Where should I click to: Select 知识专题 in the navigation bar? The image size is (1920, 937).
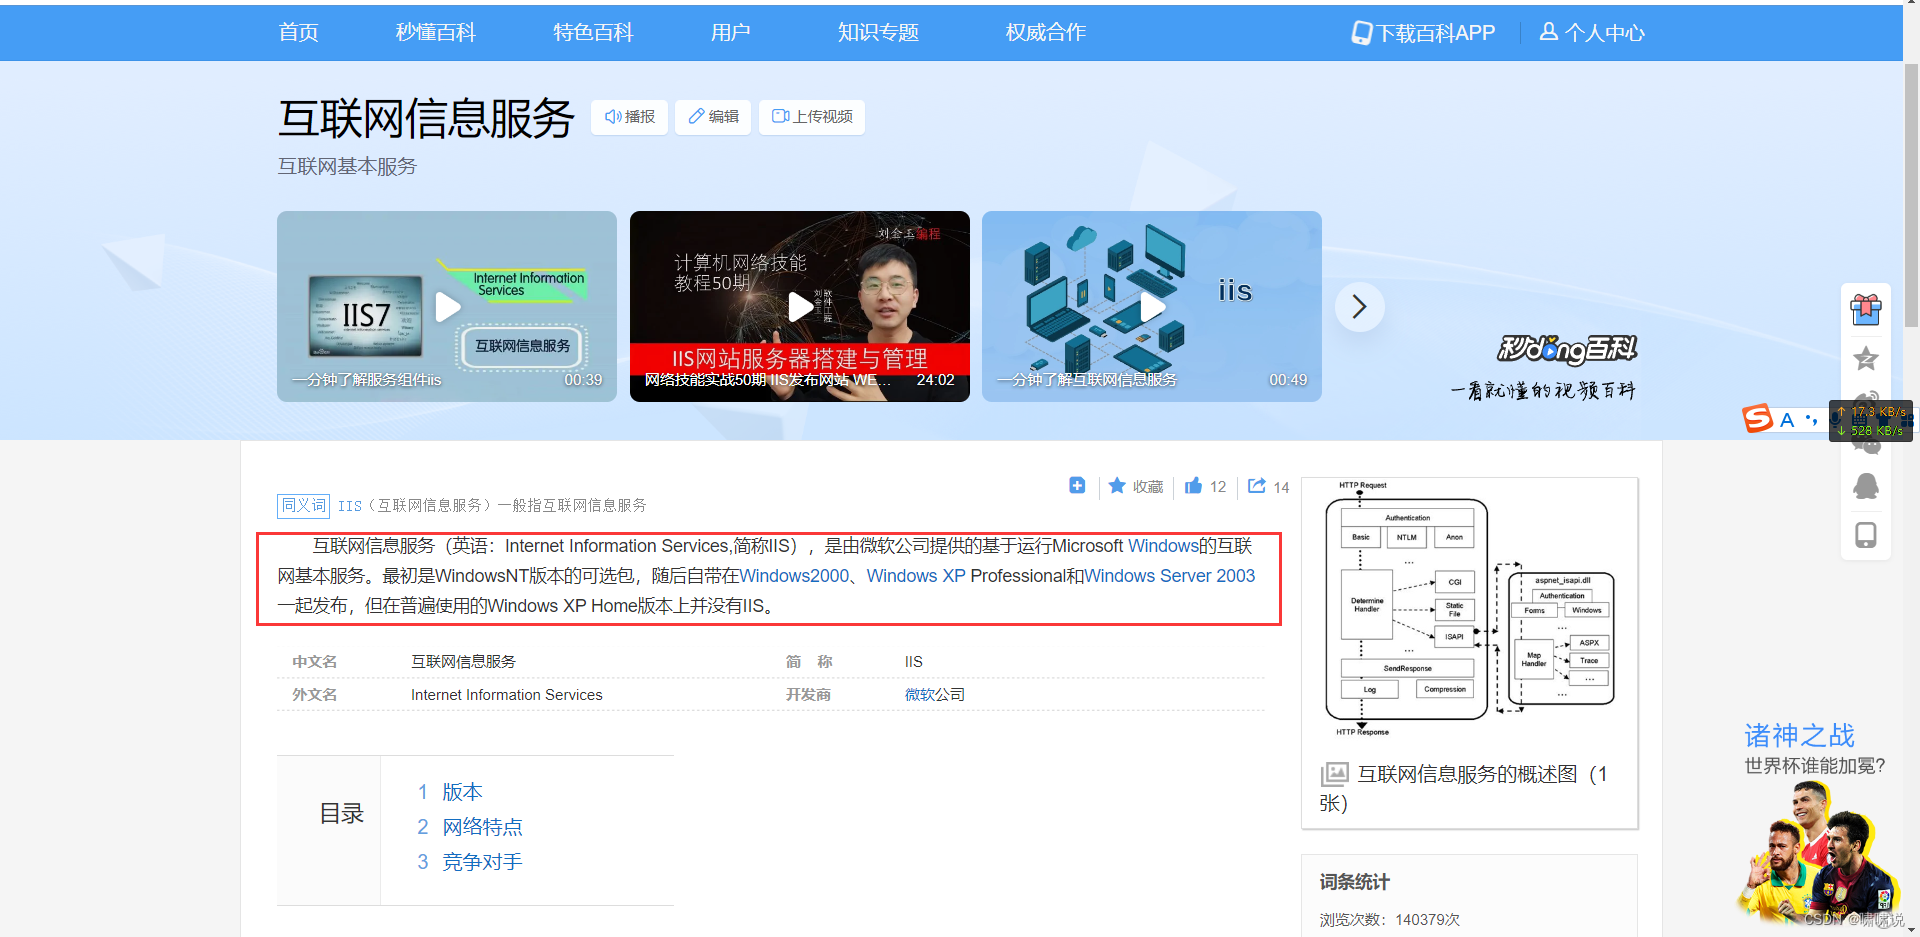[x=878, y=32]
